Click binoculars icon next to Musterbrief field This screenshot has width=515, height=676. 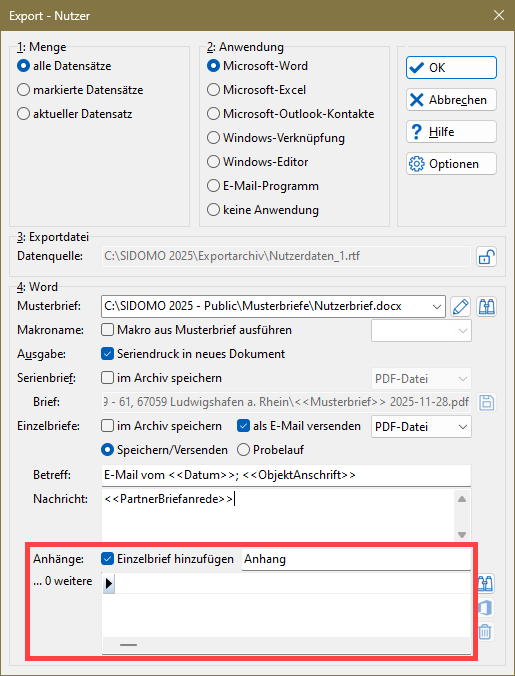[487, 307]
